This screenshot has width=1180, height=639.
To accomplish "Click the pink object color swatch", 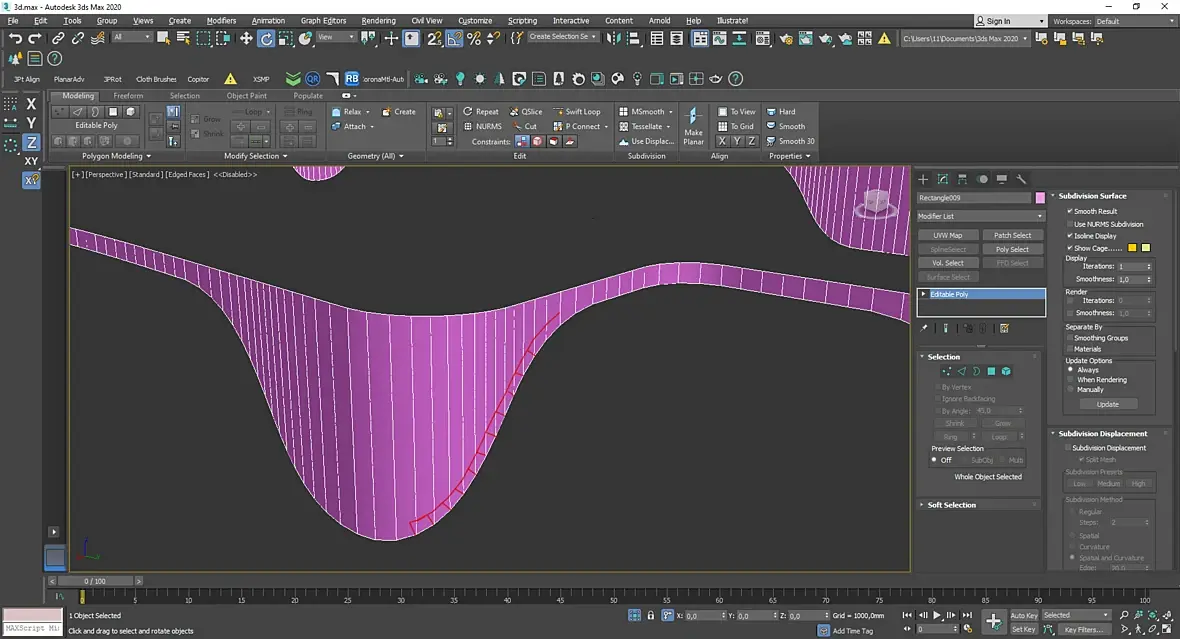I will 1040,198.
